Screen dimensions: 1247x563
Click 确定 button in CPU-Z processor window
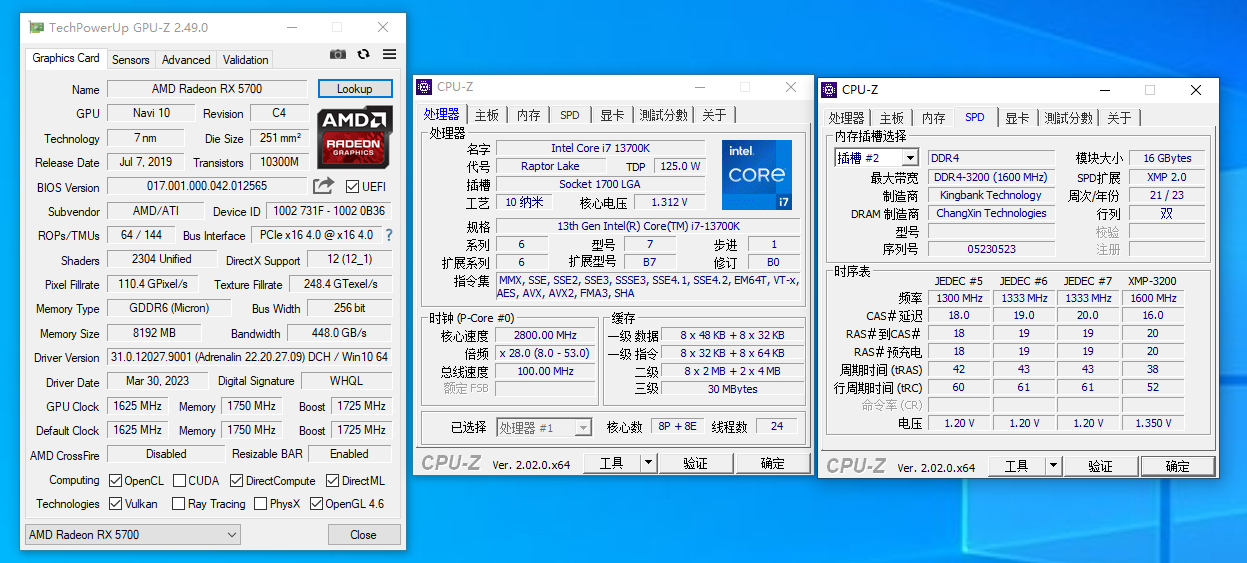pyautogui.click(x=773, y=463)
